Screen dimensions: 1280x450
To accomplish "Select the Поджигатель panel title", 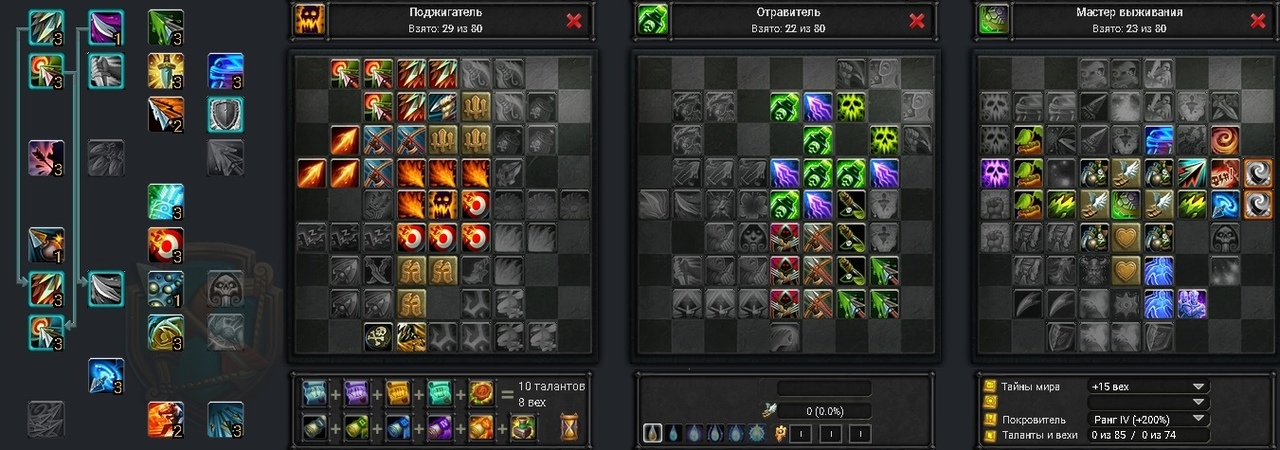I will pyautogui.click(x=445, y=13).
